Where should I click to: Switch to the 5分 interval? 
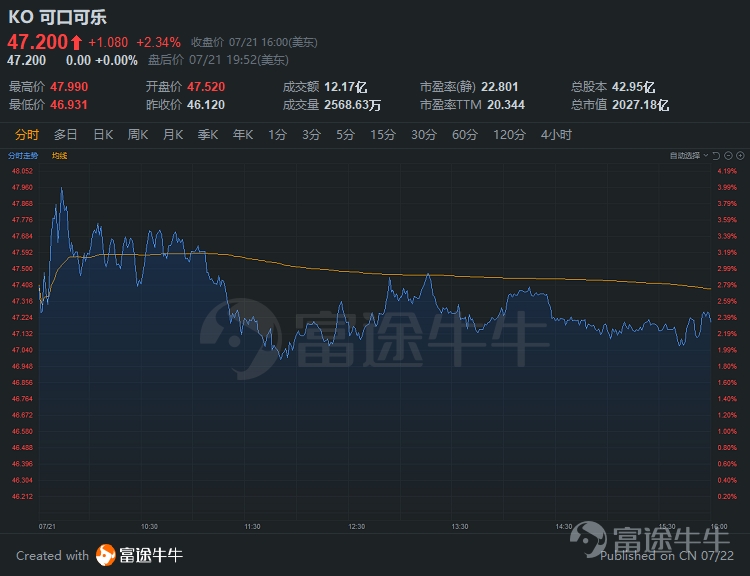(345, 135)
